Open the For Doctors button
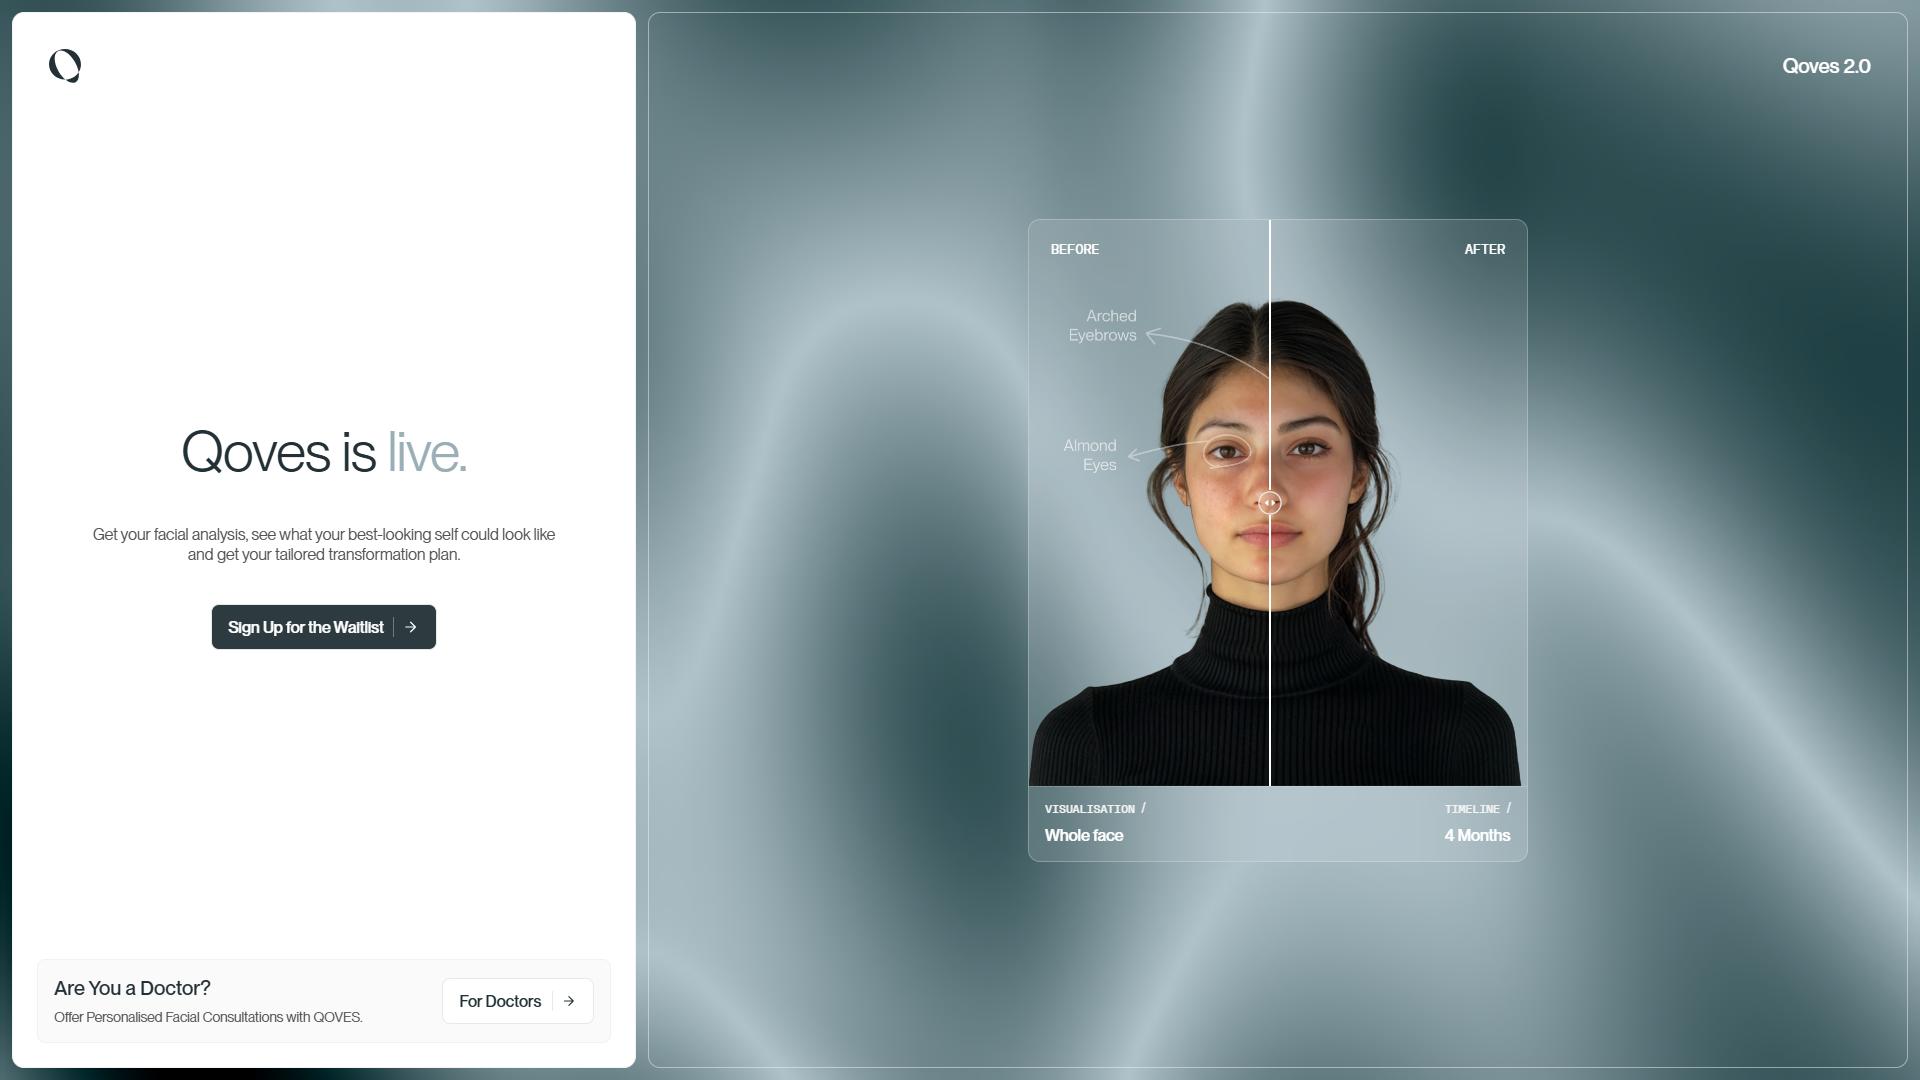The height and width of the screenshot is (1080, 1920). (x=518, y=1001)
